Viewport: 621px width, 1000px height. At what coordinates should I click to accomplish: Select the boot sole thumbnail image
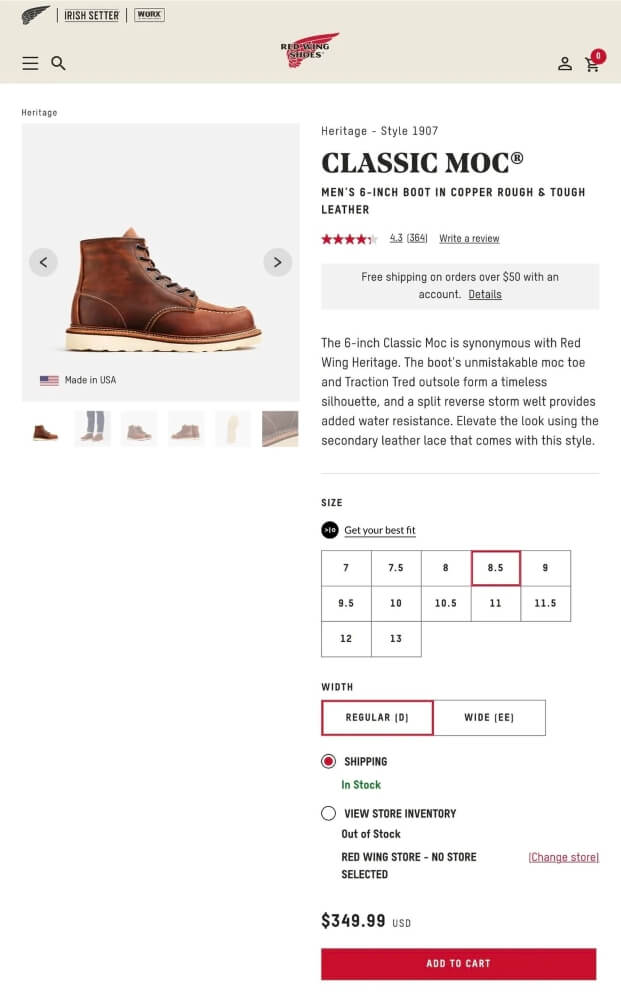pos(233,428)
